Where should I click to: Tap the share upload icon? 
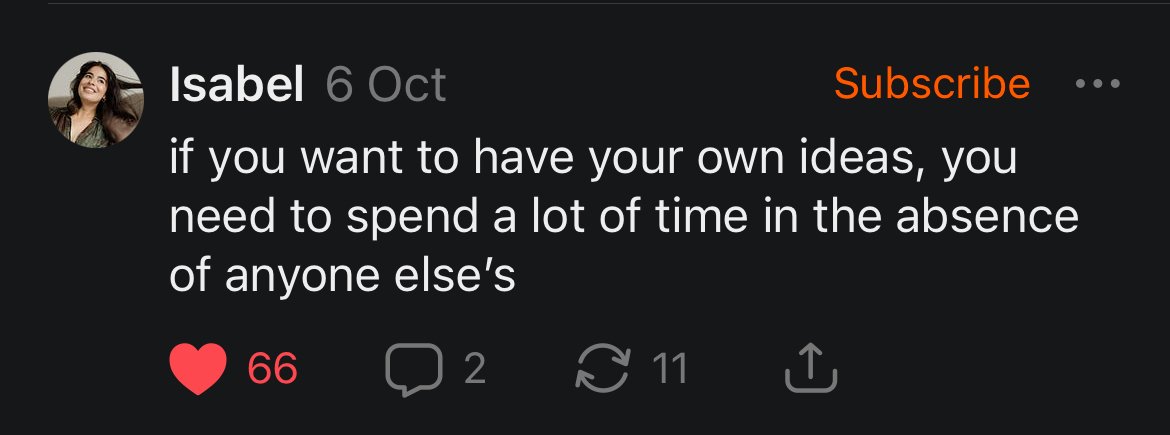[x=810, y=370]
